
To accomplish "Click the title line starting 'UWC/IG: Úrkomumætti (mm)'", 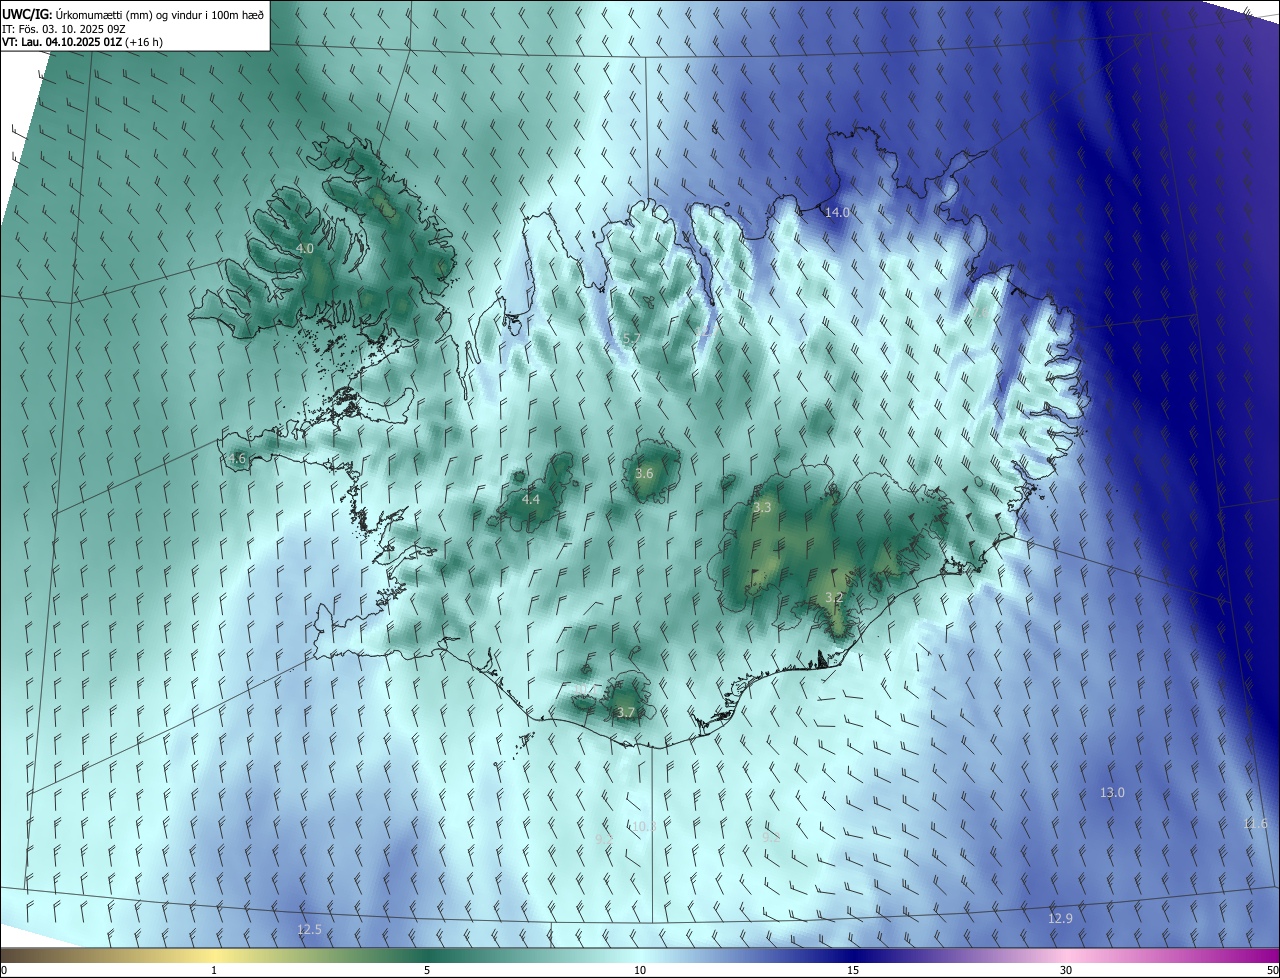I will pos(133,13).
